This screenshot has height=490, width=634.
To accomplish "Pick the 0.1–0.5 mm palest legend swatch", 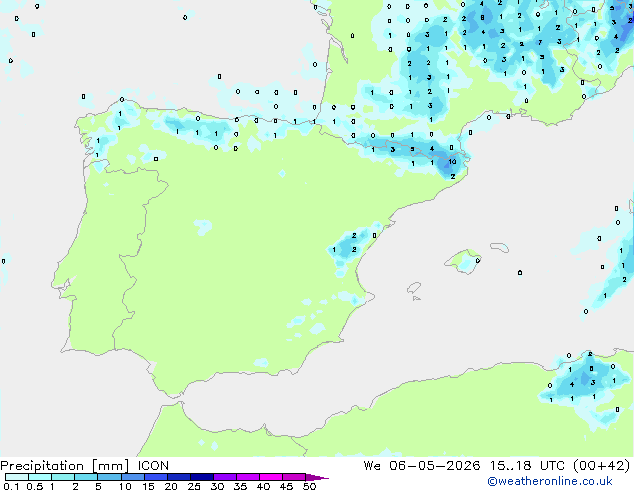I will point(17,477).
